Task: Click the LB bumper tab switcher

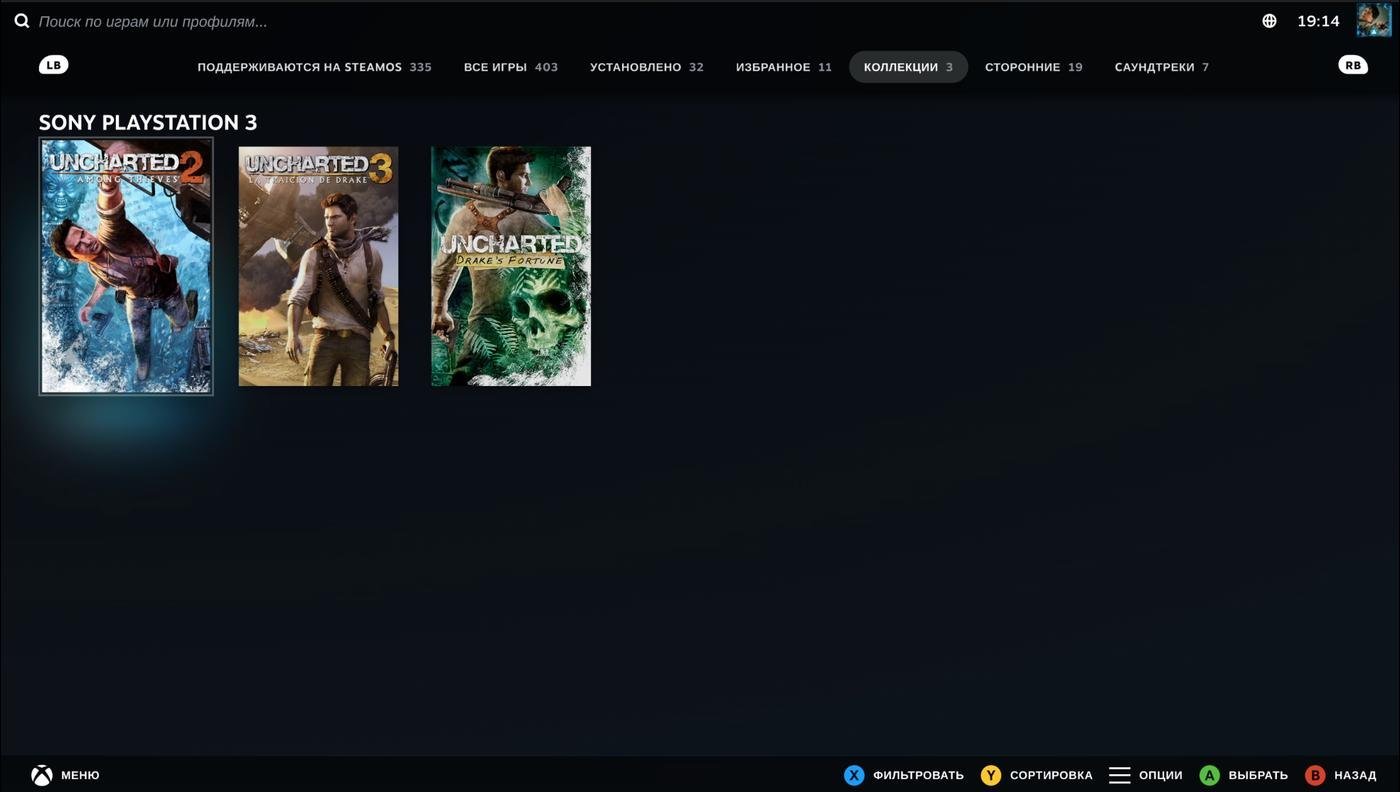Action: 54,65
